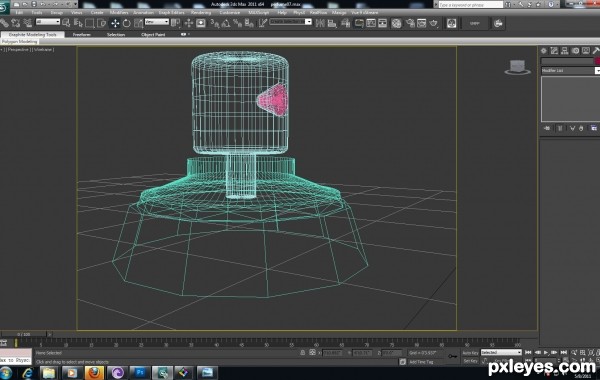Toggle Angle Snap
This screenshot has width=600, height=380.
point(226,23)
